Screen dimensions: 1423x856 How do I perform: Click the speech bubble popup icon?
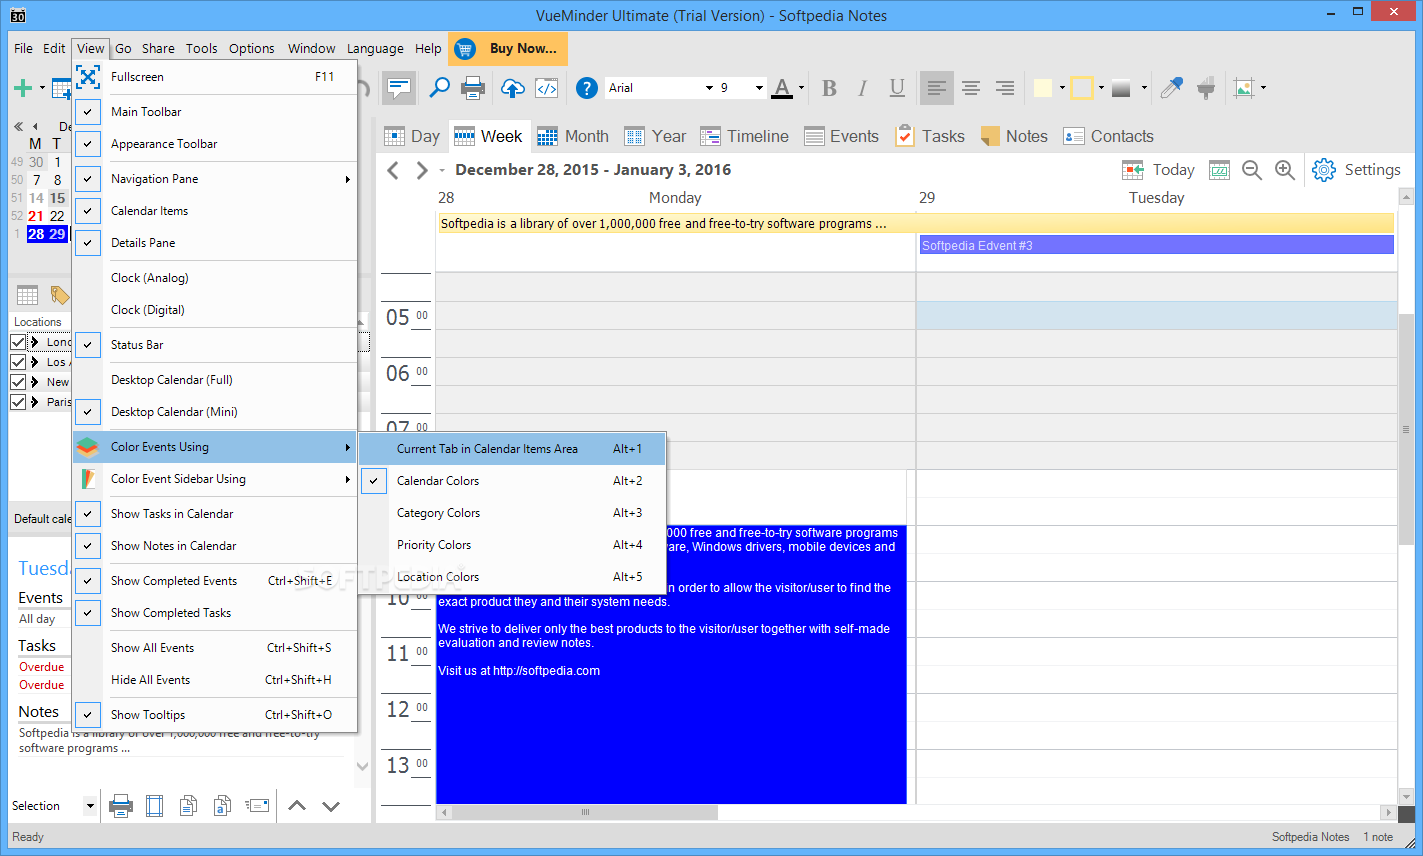coord(399,88)
